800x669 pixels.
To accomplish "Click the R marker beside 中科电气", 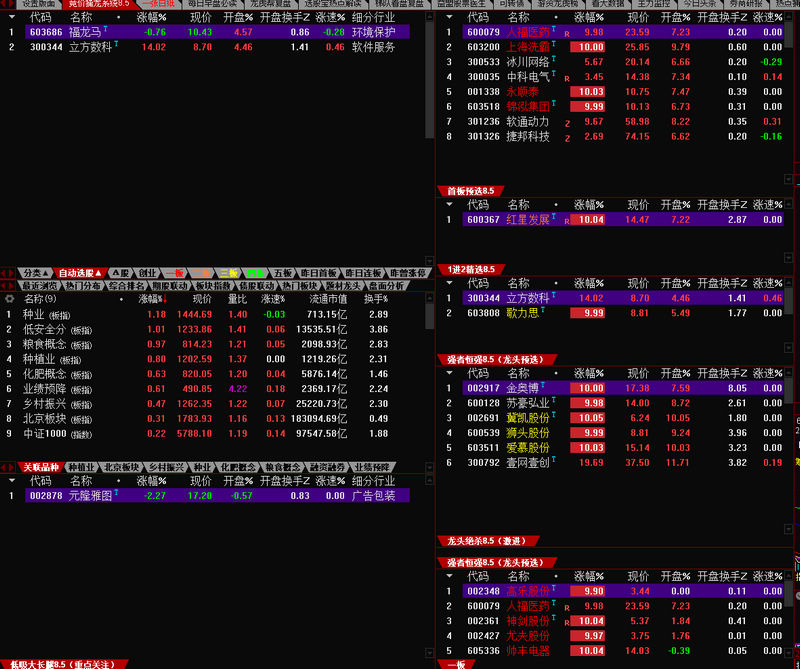I will coord(567,79).
